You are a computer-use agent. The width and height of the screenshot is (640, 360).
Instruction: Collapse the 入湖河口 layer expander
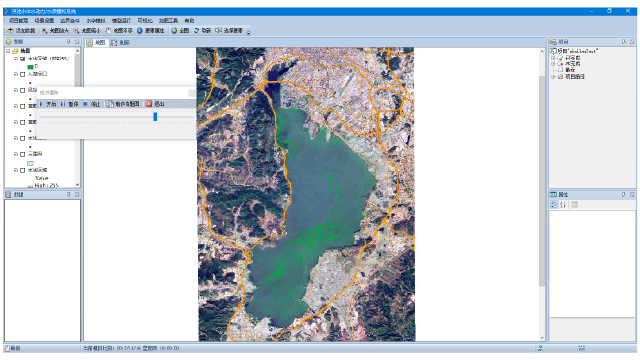[x=16, y=74]
